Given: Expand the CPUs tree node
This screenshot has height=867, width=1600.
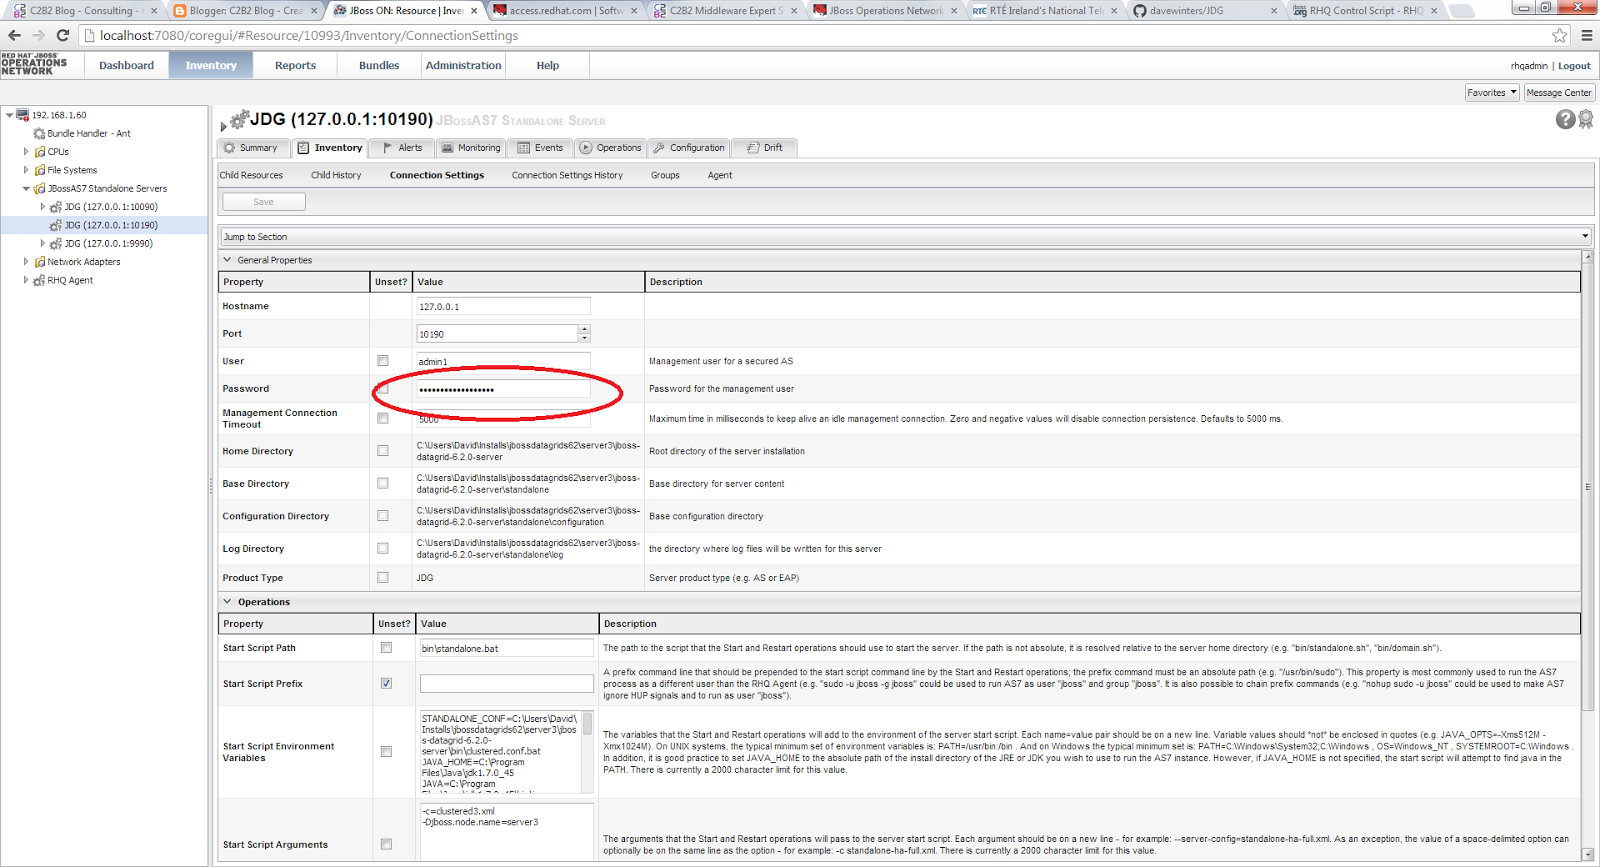Looking at the screenshot, I should [26, 152].
